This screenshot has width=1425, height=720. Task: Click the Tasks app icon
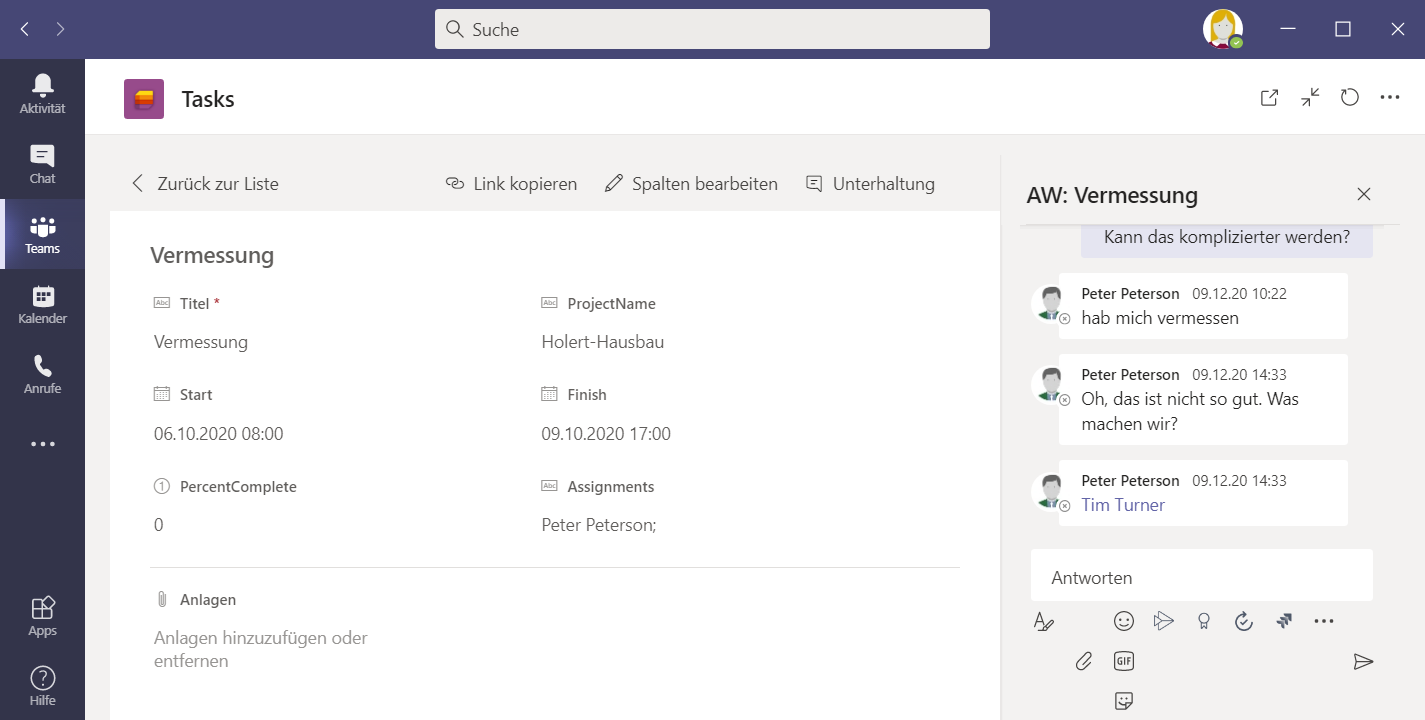[x=144, y=99]
